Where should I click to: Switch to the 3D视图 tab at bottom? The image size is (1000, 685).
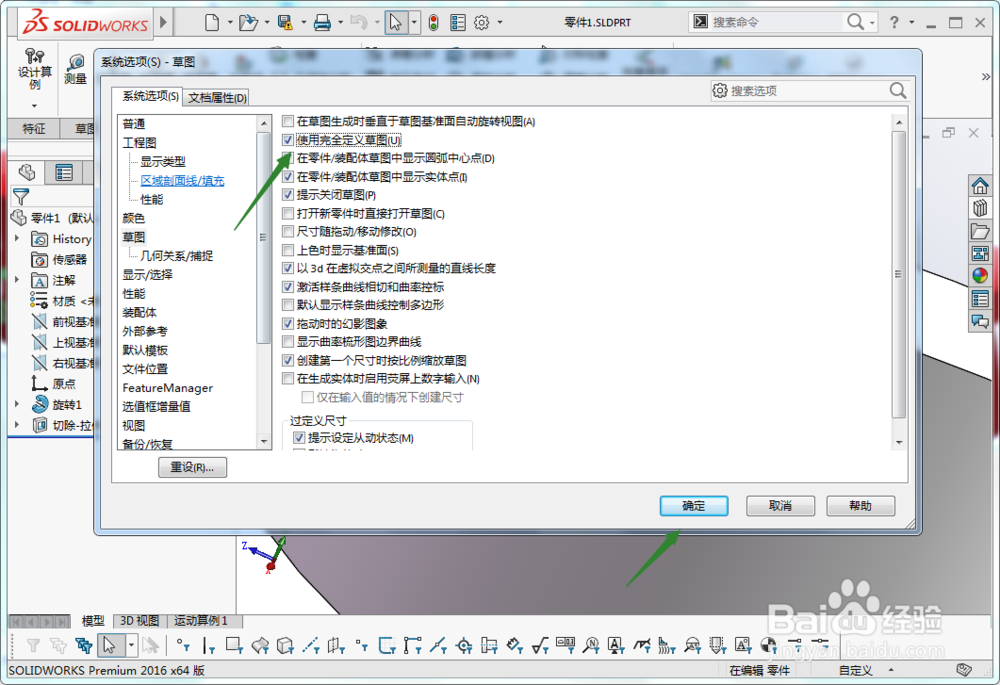point(139,620)
